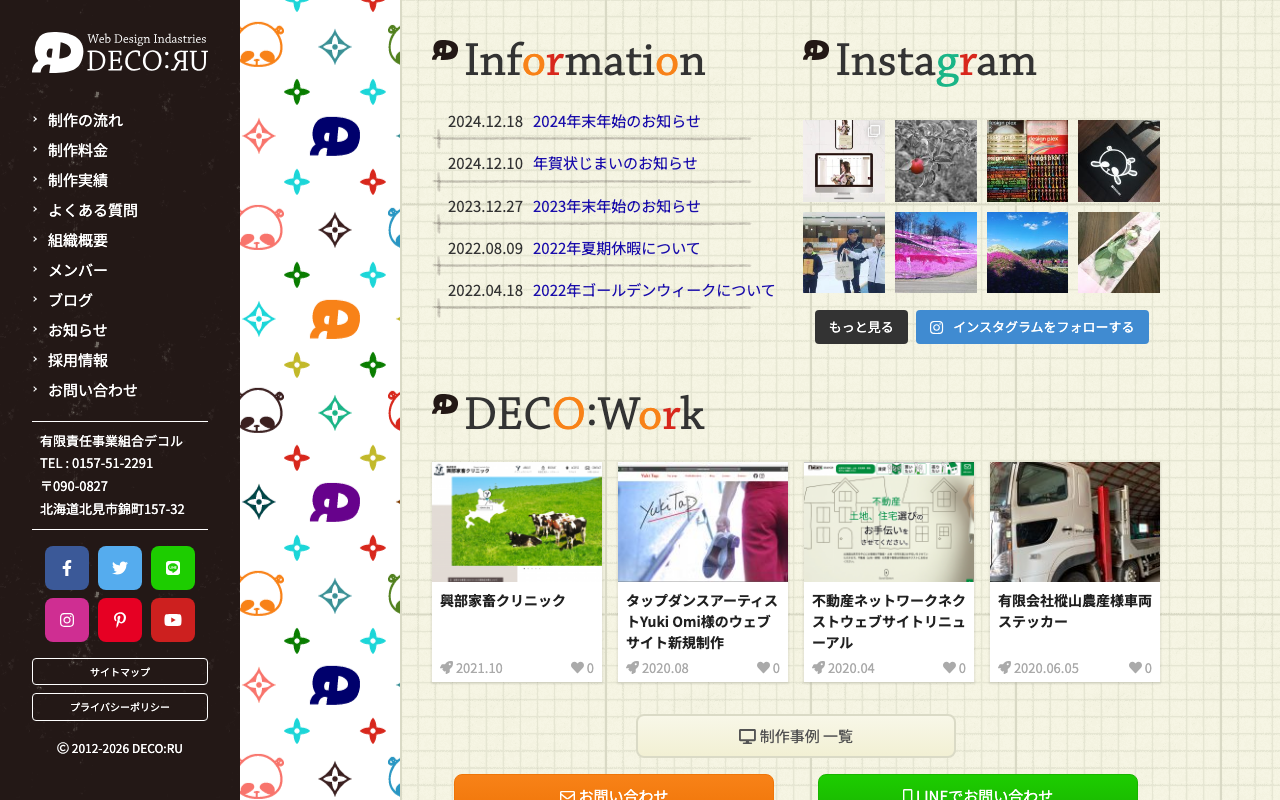The image size is (1280, 800).
Task: Click サイトマップ button
Action: [x=120, y=672]
